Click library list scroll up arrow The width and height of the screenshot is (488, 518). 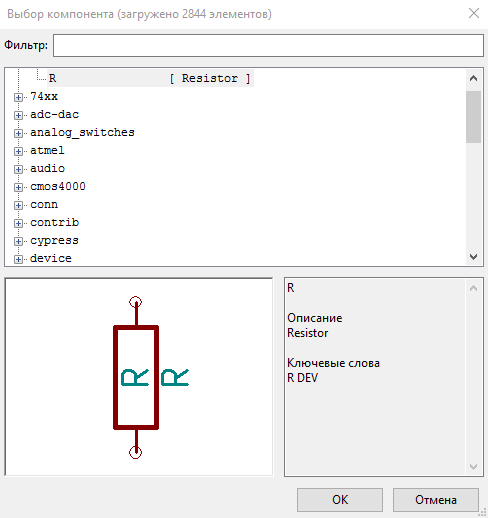tap(473, 78)
